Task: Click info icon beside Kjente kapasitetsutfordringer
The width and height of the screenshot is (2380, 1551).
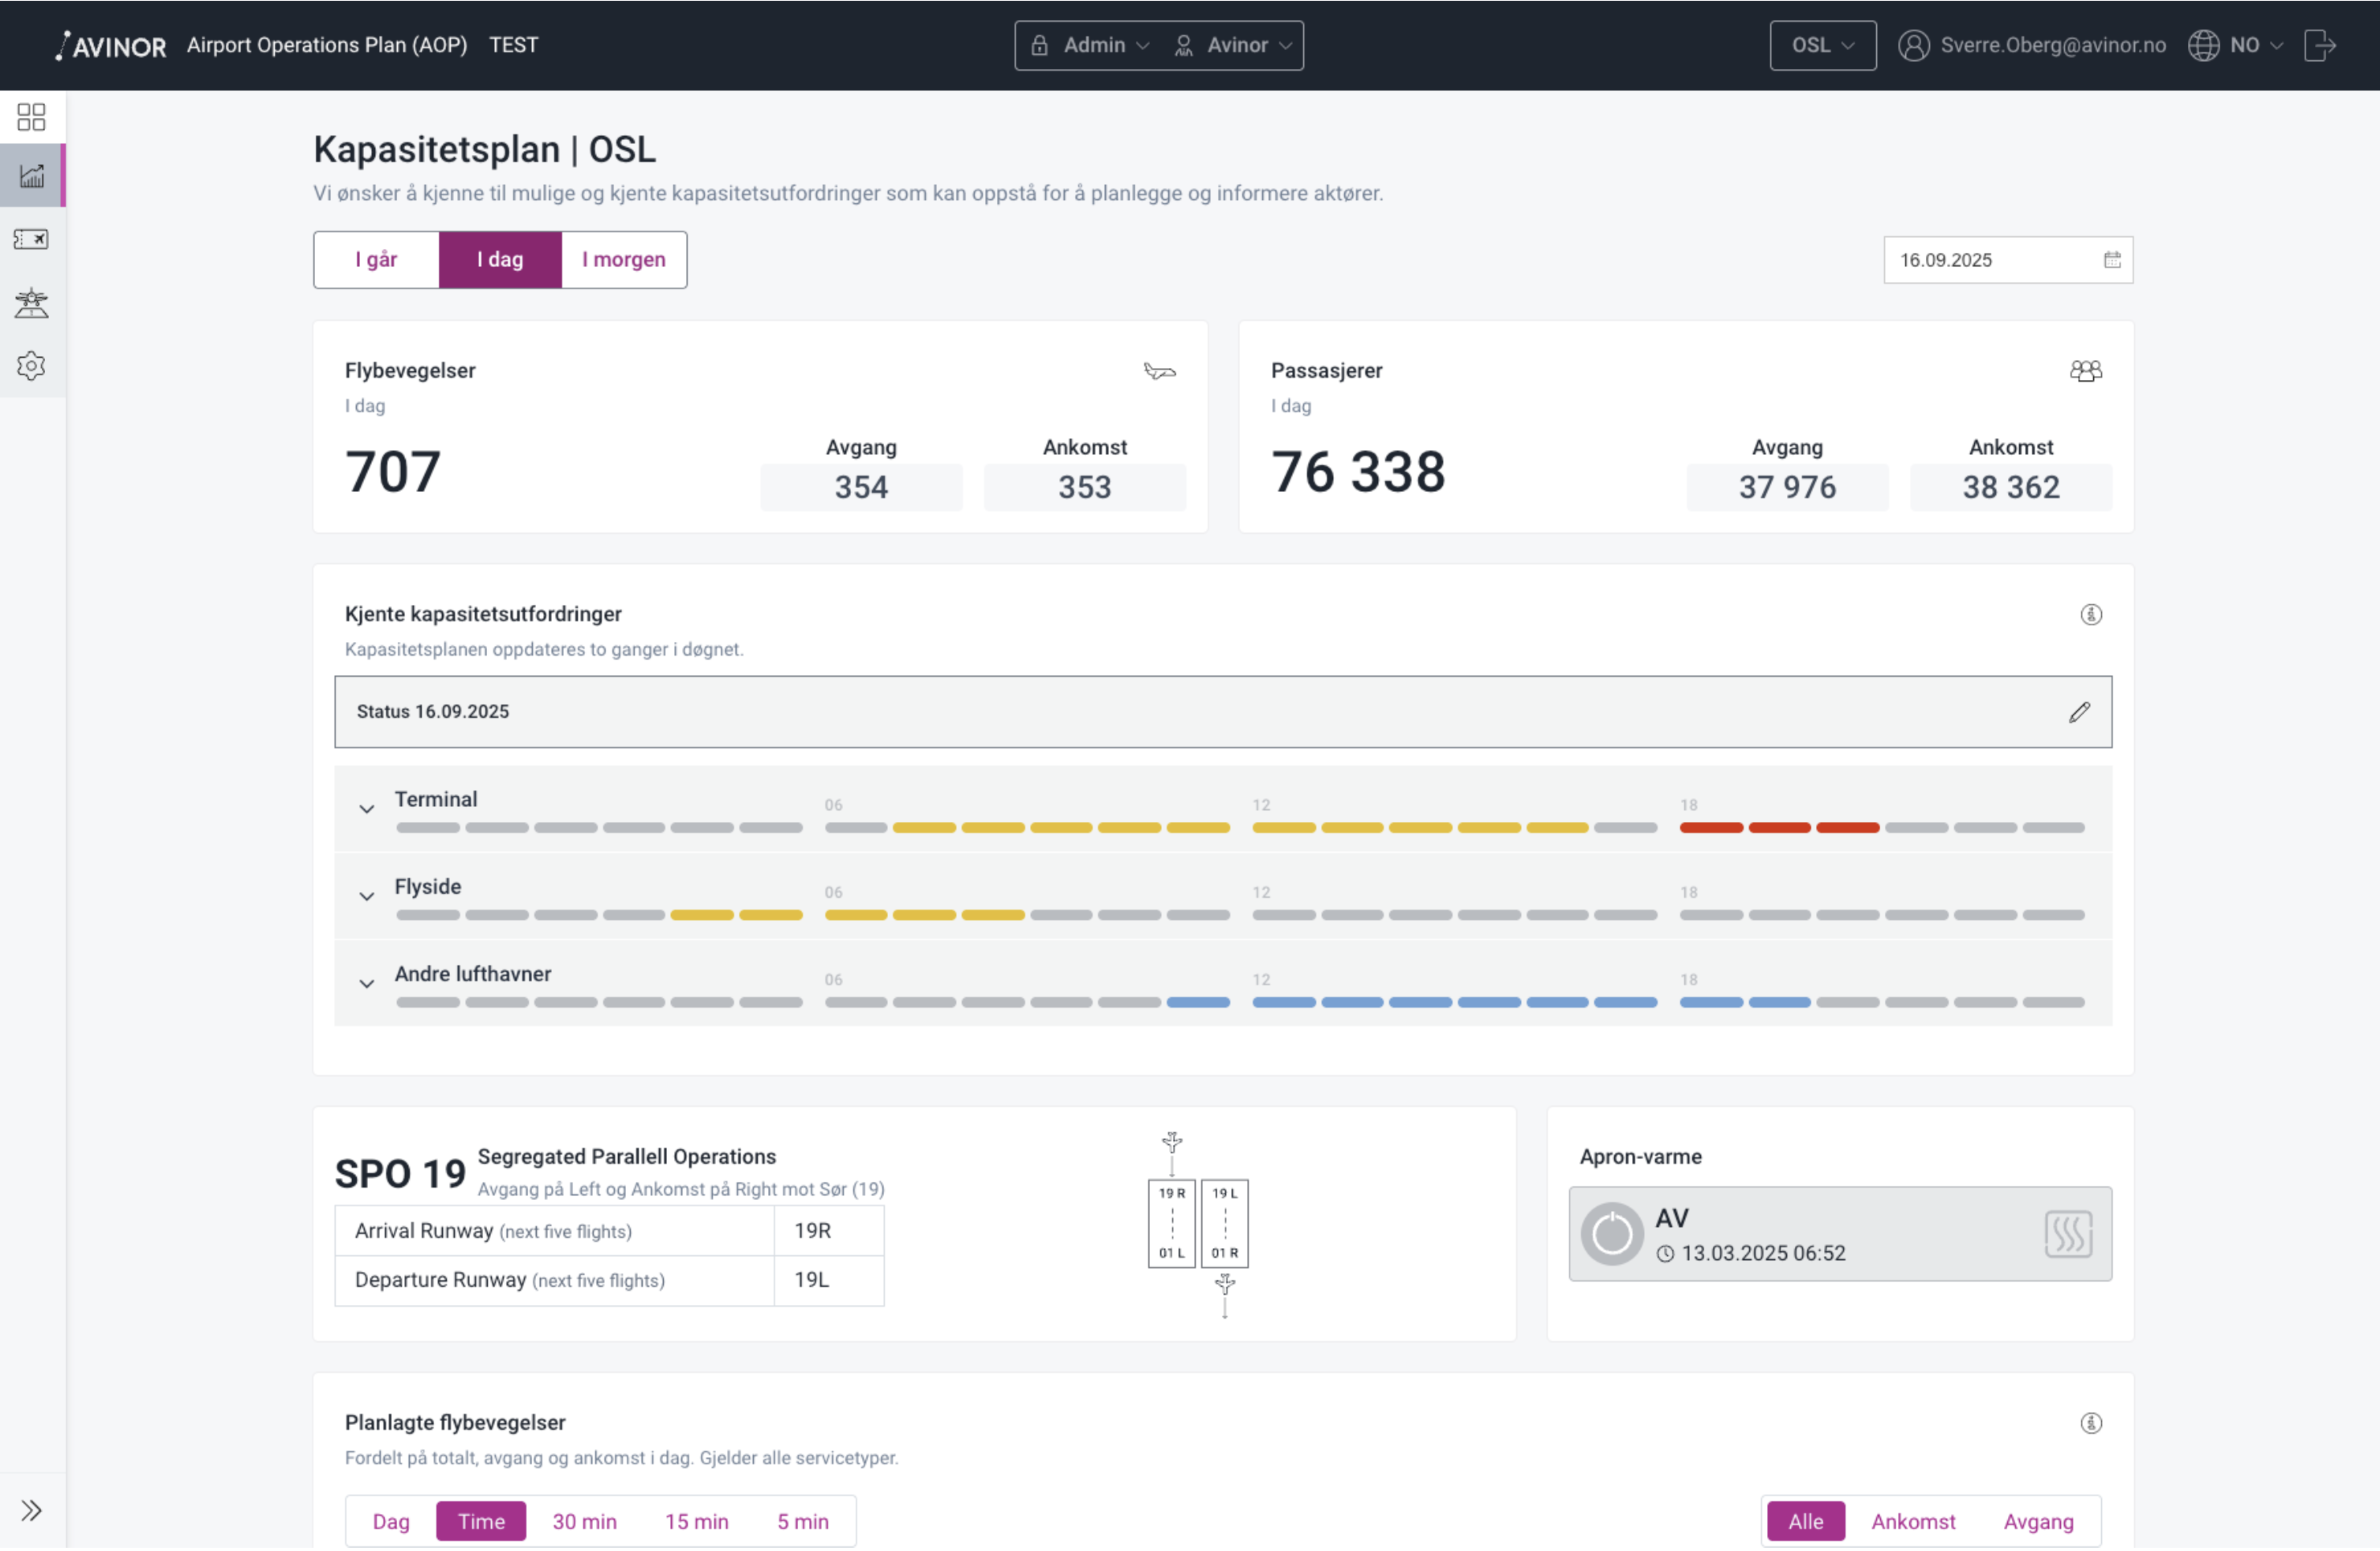Action: 2090,615
